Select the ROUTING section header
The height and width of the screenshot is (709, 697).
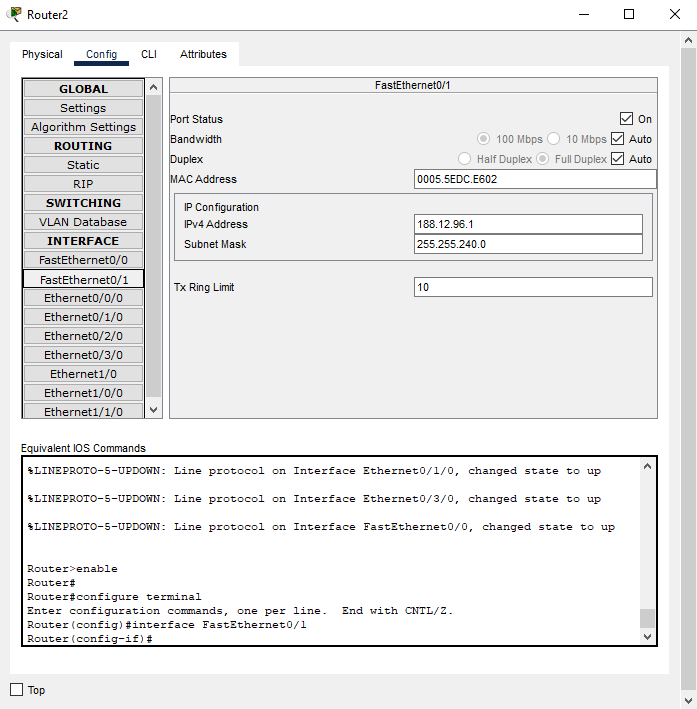83,146
